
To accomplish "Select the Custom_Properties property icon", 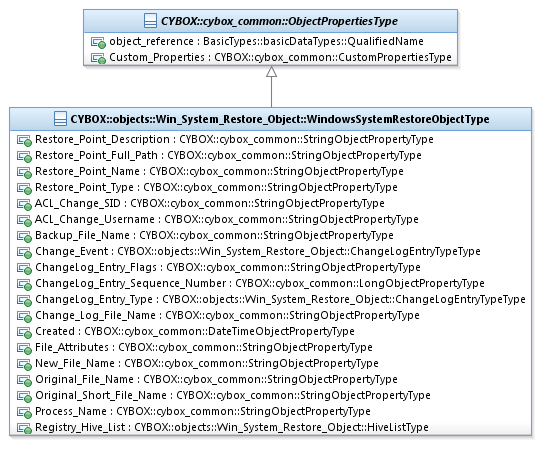I will tap(98, 58).
